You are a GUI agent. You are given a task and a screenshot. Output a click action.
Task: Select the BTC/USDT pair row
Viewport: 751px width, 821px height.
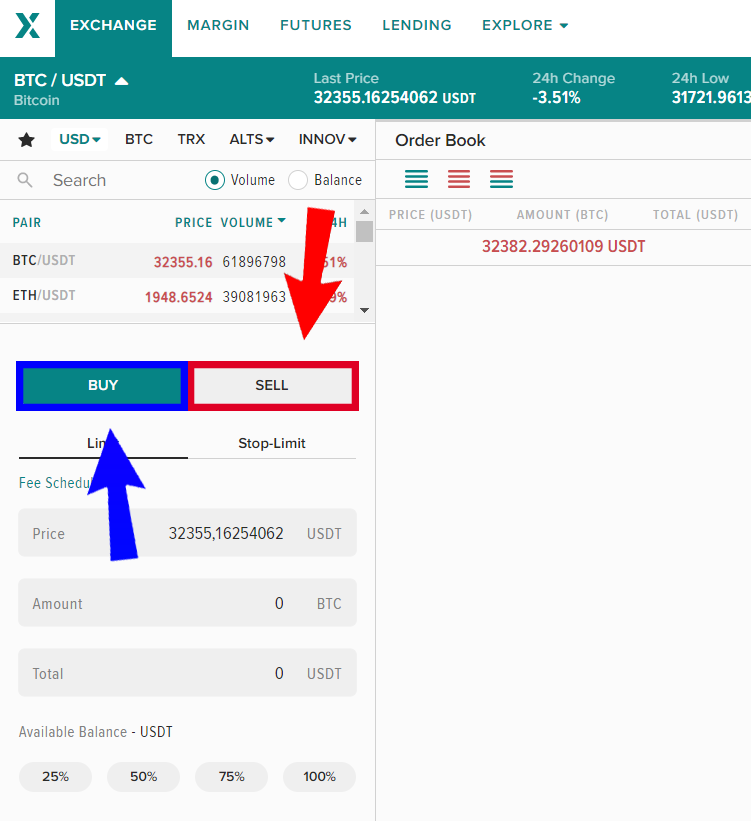pos(177,261)
